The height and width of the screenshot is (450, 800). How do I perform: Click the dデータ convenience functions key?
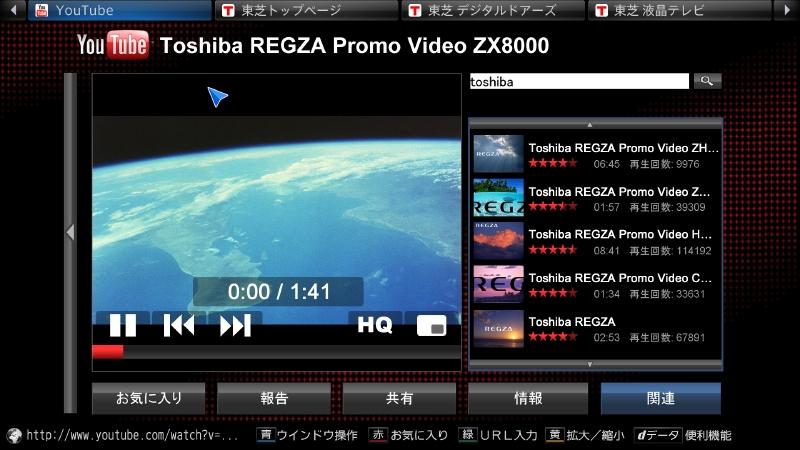[x=658, y=435]
